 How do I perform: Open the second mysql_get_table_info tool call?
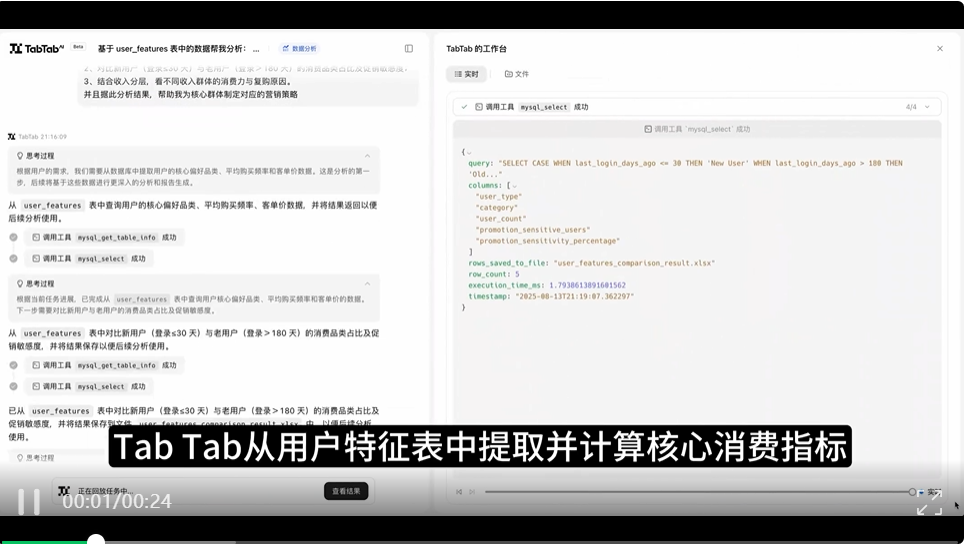(x=104, y=365)
